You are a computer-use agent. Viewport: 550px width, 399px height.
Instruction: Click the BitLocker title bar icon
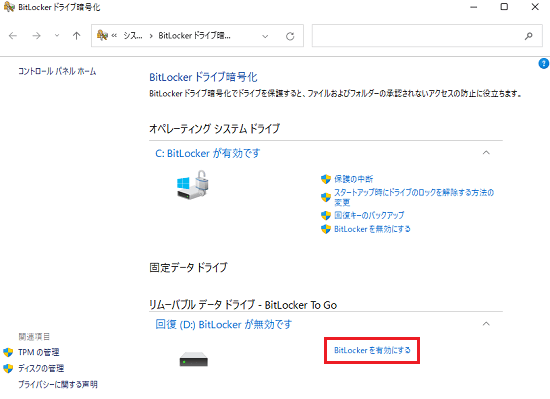[x=9, y=7]
